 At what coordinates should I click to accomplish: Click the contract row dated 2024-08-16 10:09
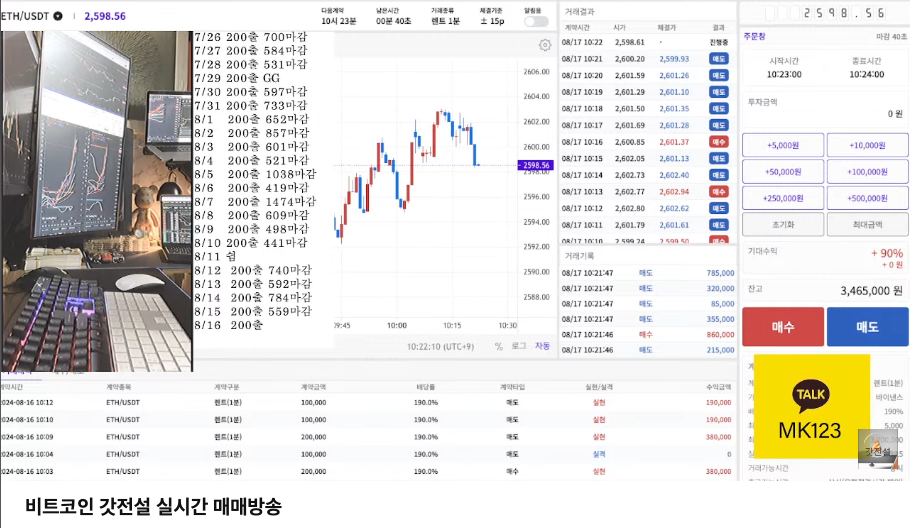point(367,437)
